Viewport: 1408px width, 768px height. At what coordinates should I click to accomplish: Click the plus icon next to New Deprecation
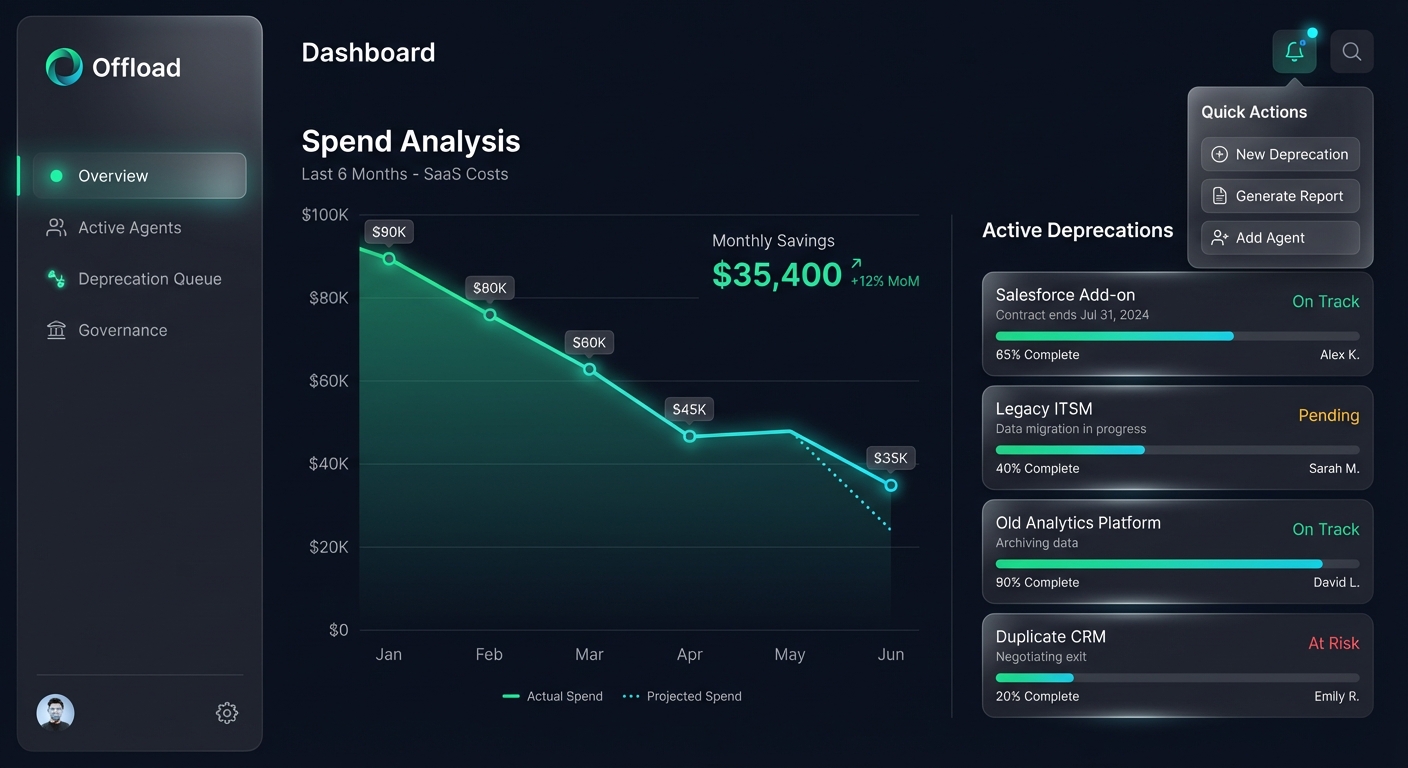click(1219, 154)
